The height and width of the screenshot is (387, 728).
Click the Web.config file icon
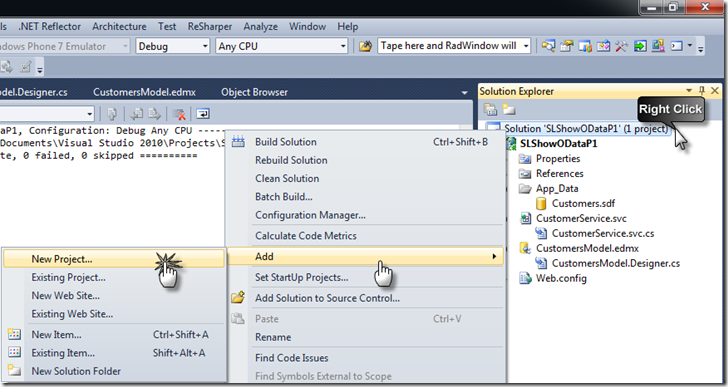click(525, 278)
